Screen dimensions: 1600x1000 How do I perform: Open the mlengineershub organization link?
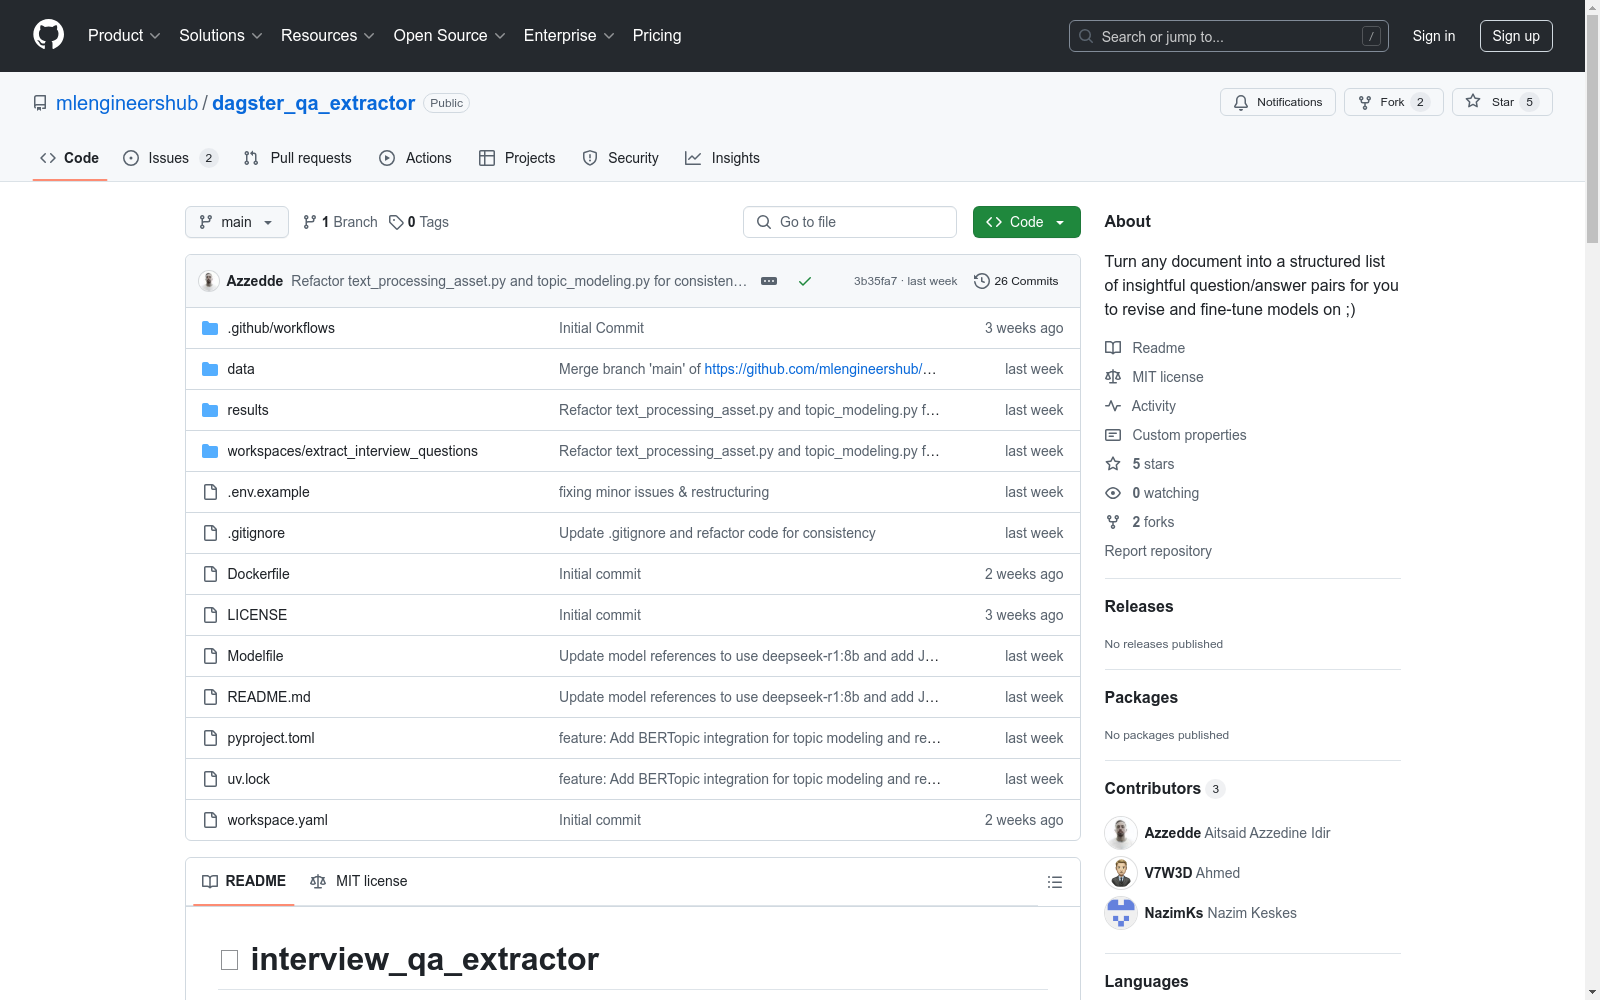[127, 103]
